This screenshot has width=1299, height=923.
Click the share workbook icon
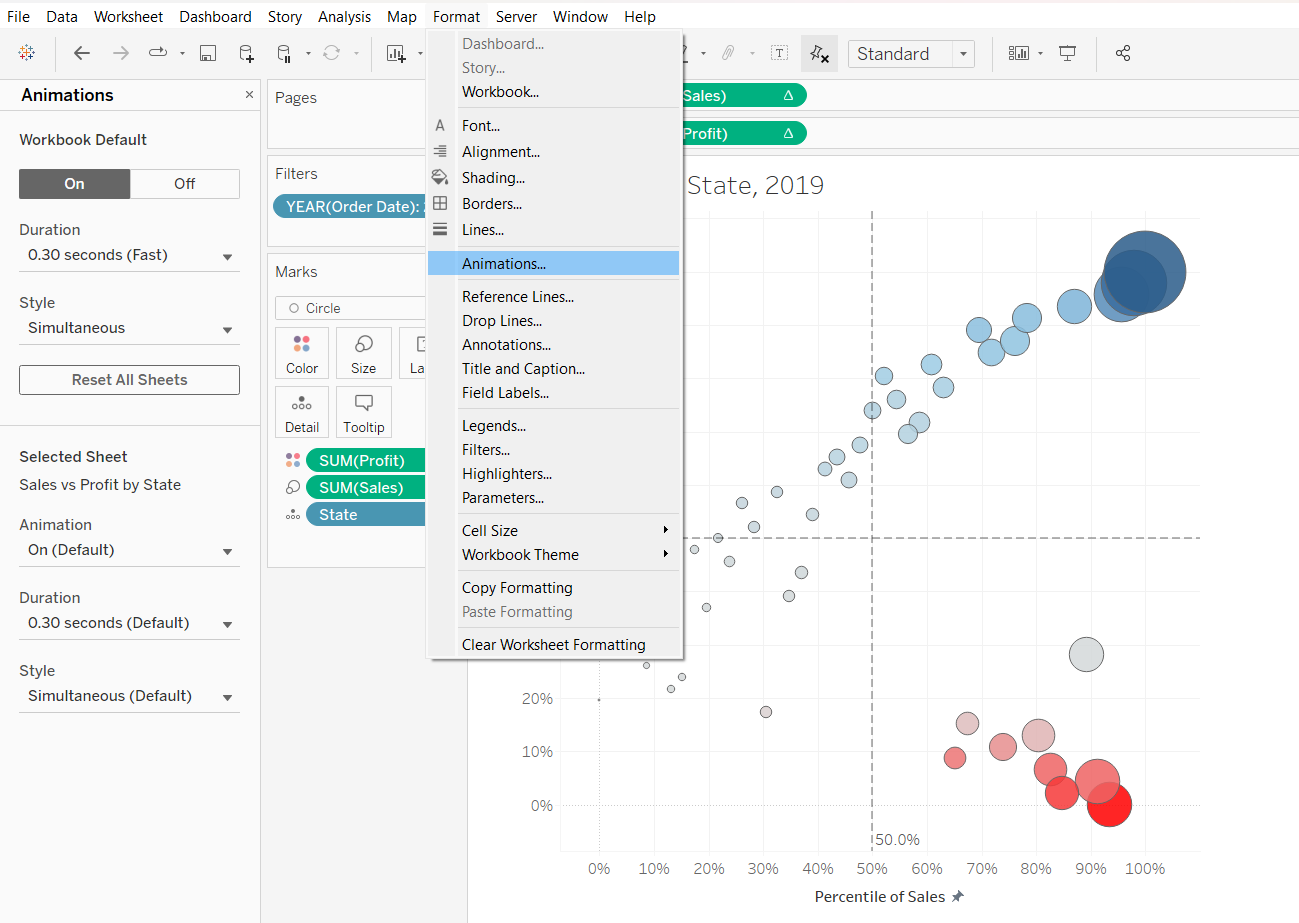[1123, 54]
